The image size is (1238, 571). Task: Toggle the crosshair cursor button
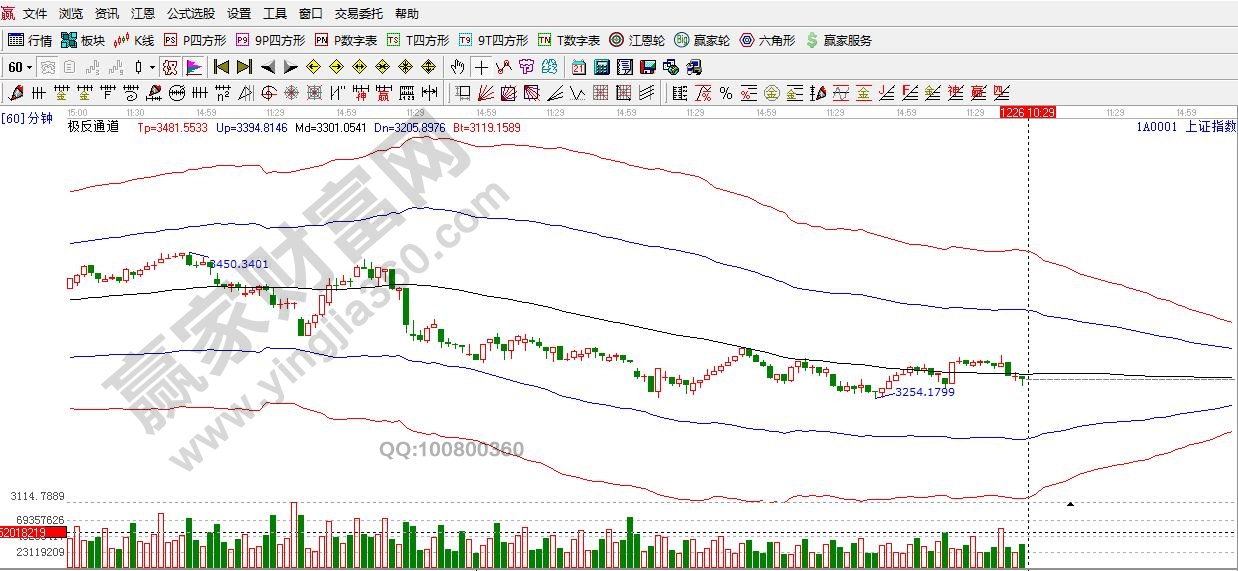(x=481, y=68)
